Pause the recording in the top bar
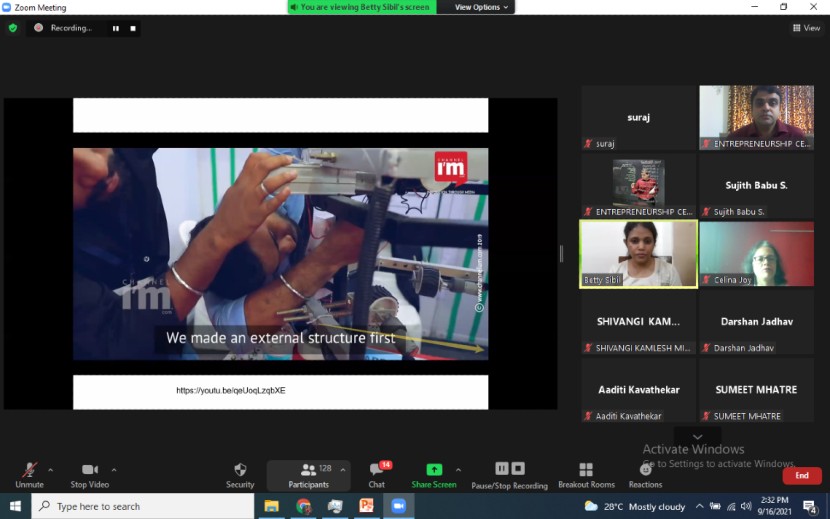 pyautogui.click(x=116, y=28)
